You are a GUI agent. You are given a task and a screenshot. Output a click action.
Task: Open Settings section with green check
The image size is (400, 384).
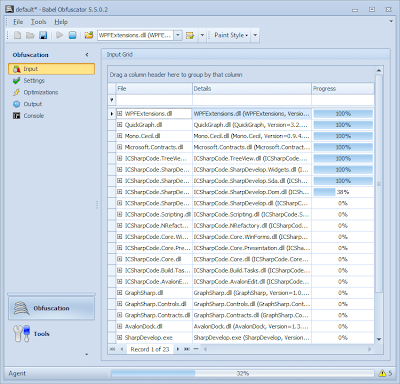pyautogui.click(x=51, y=81)
